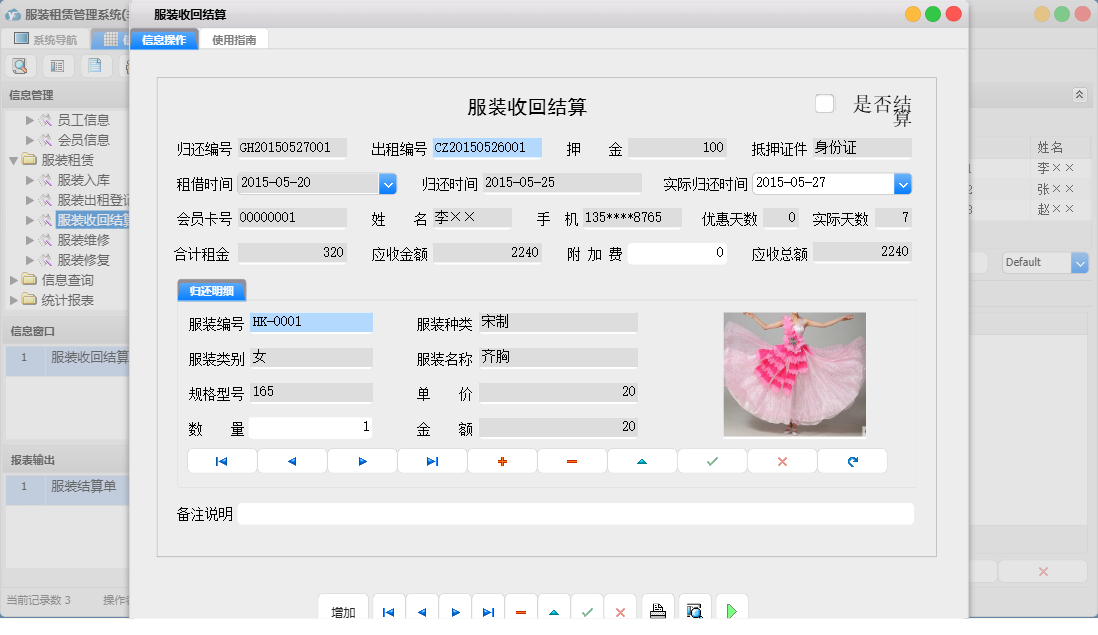Run the settlement using the green play icon
This screenshot has height=635, width=1098.
[x=729, y=608]
